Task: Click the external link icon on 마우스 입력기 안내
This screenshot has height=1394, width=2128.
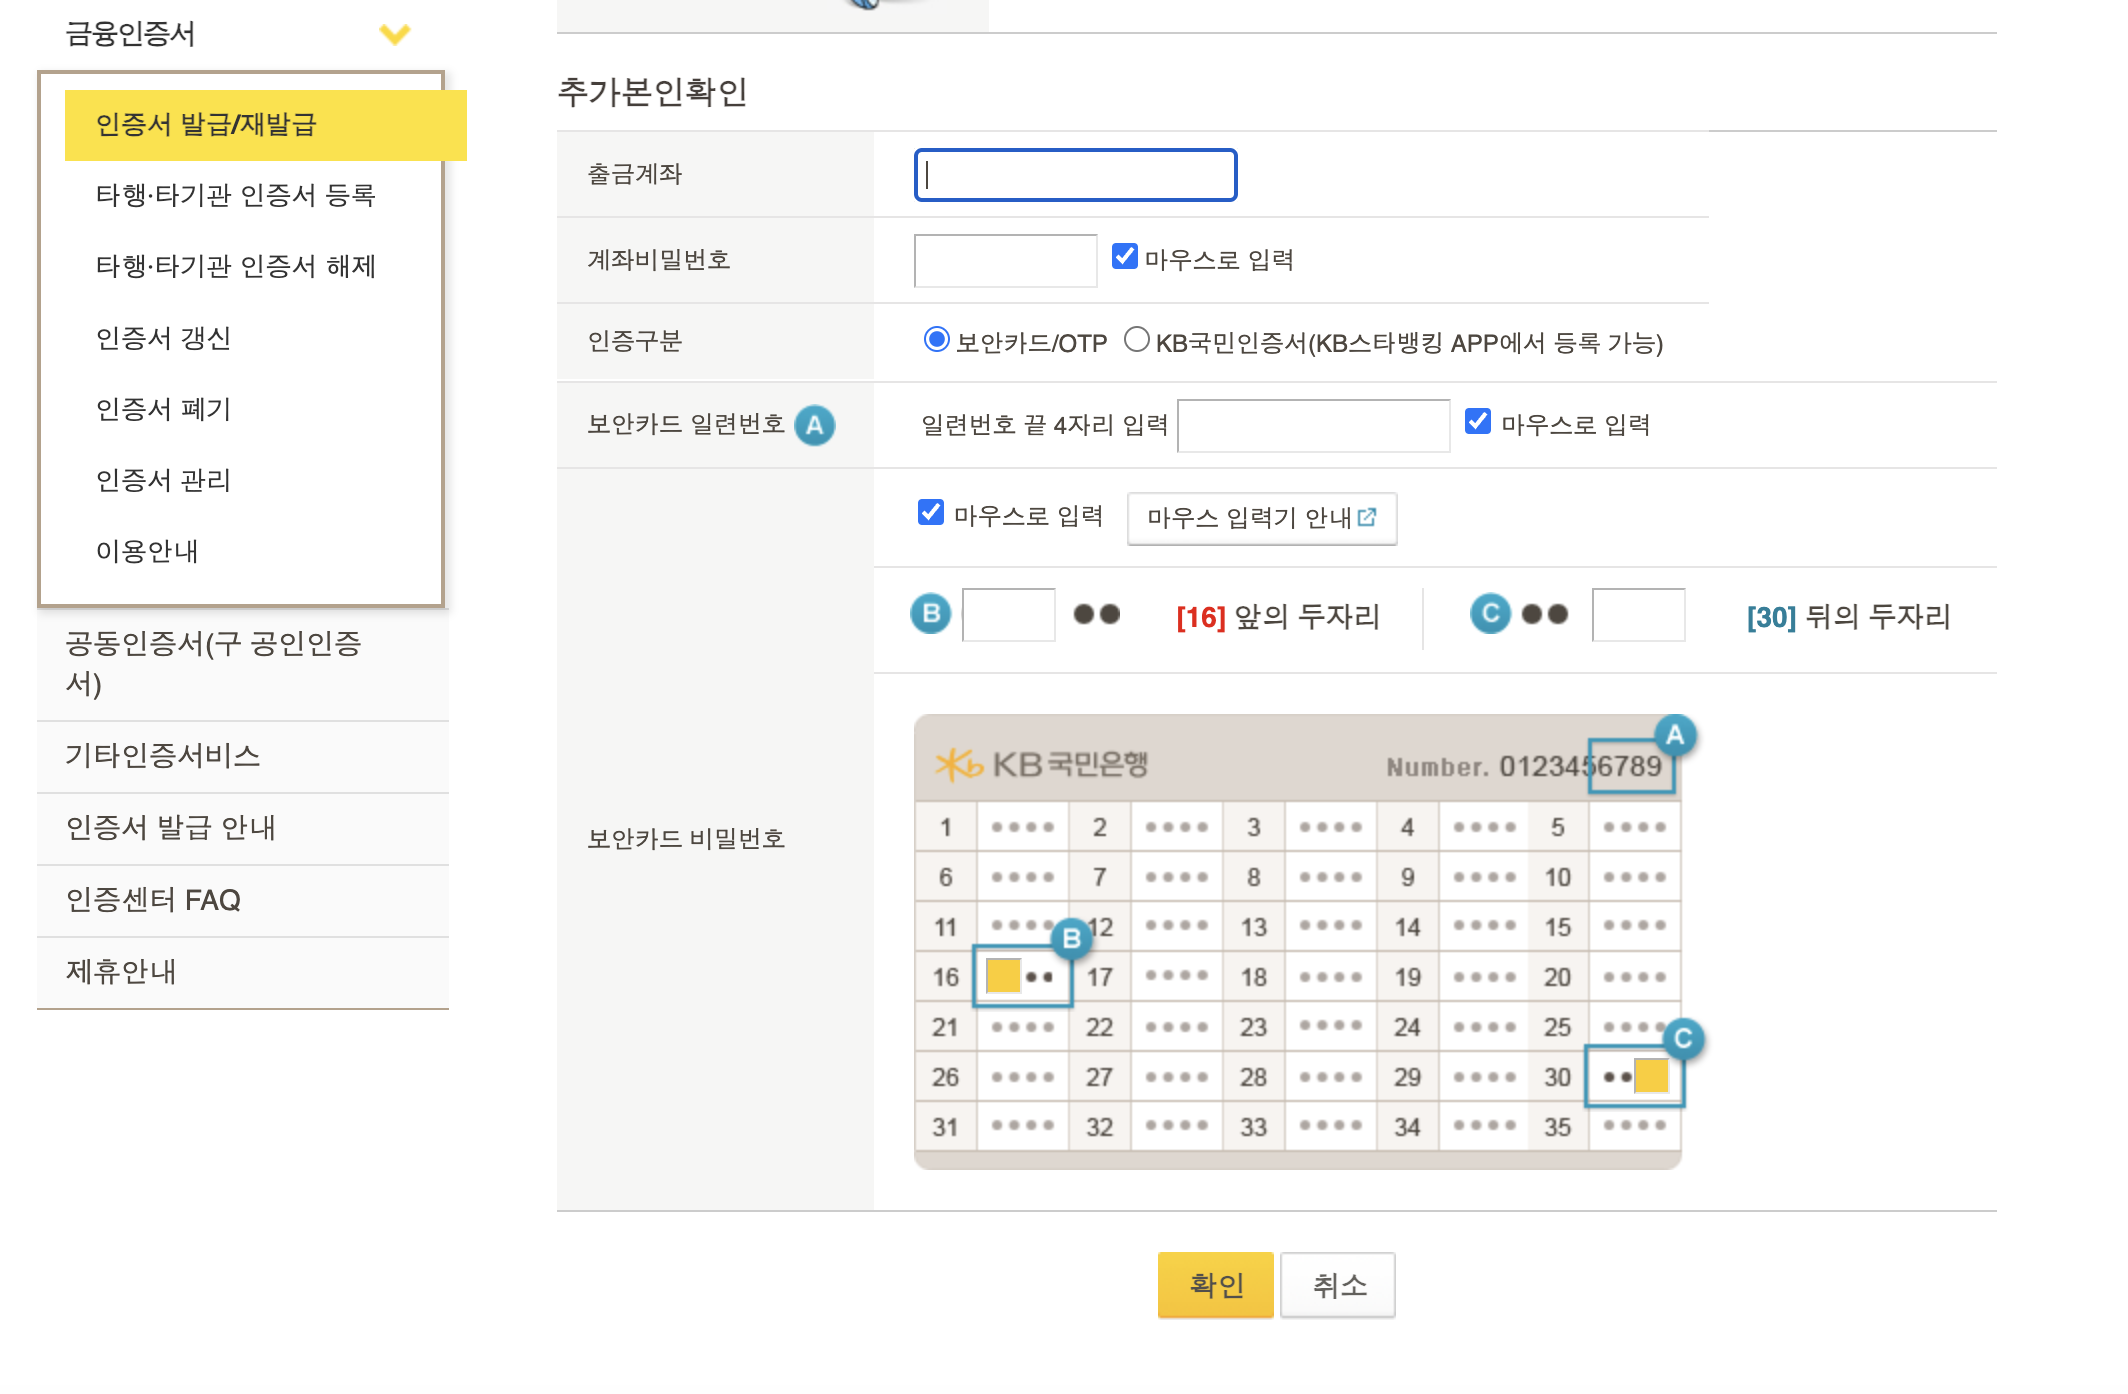Action: point(1367,517)
